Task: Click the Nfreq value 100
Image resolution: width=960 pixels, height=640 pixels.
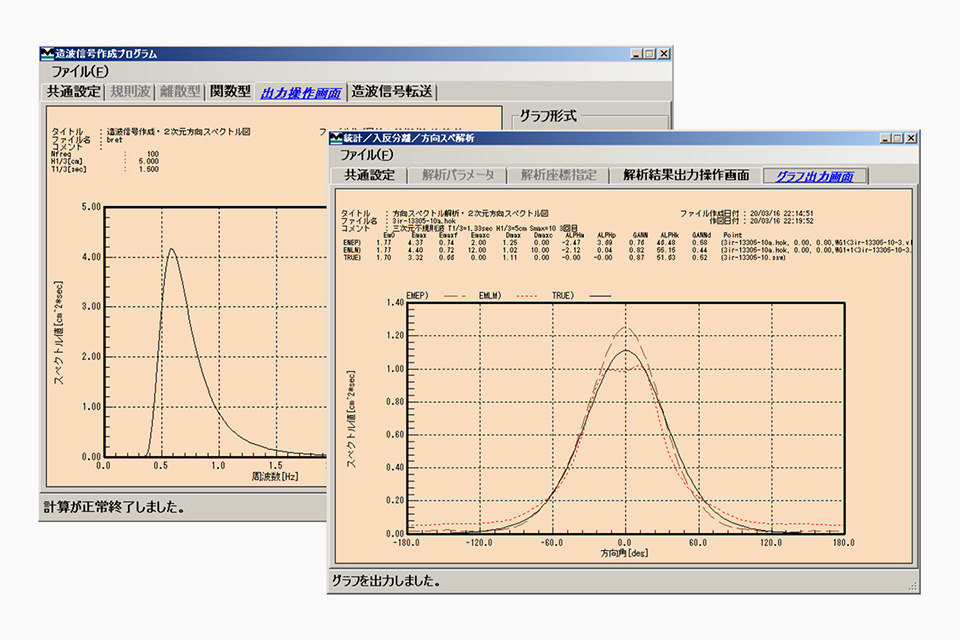Action: (152, 154)
